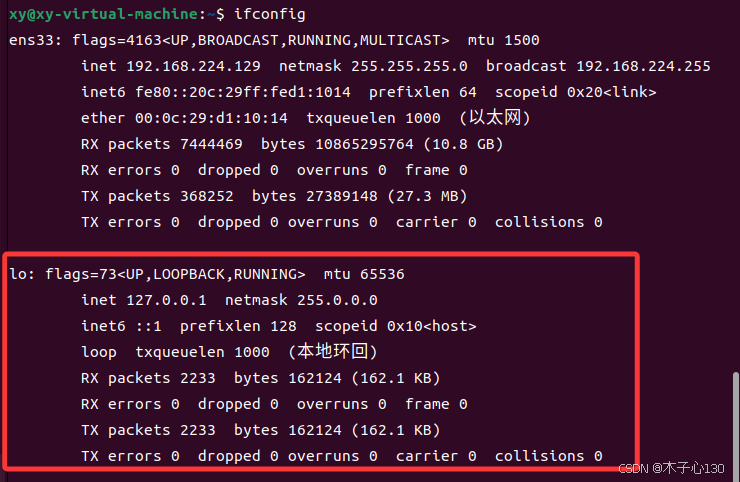Click the ifconfig command text
The height and width of the screenshot is (482, 740).
pyautogui.click(x=269, y=14)
